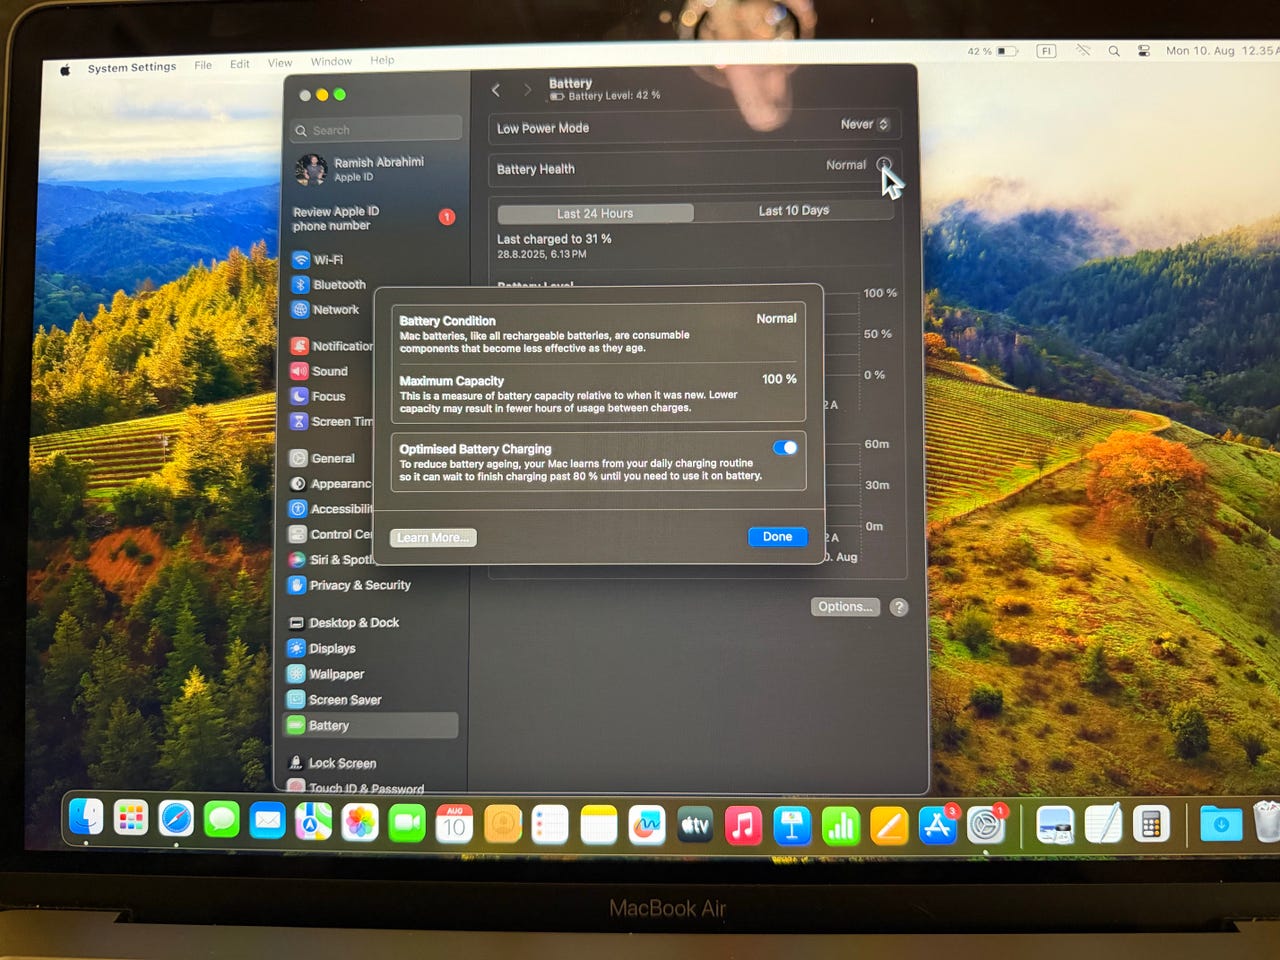Open the Help menu

tap(382, 60)
